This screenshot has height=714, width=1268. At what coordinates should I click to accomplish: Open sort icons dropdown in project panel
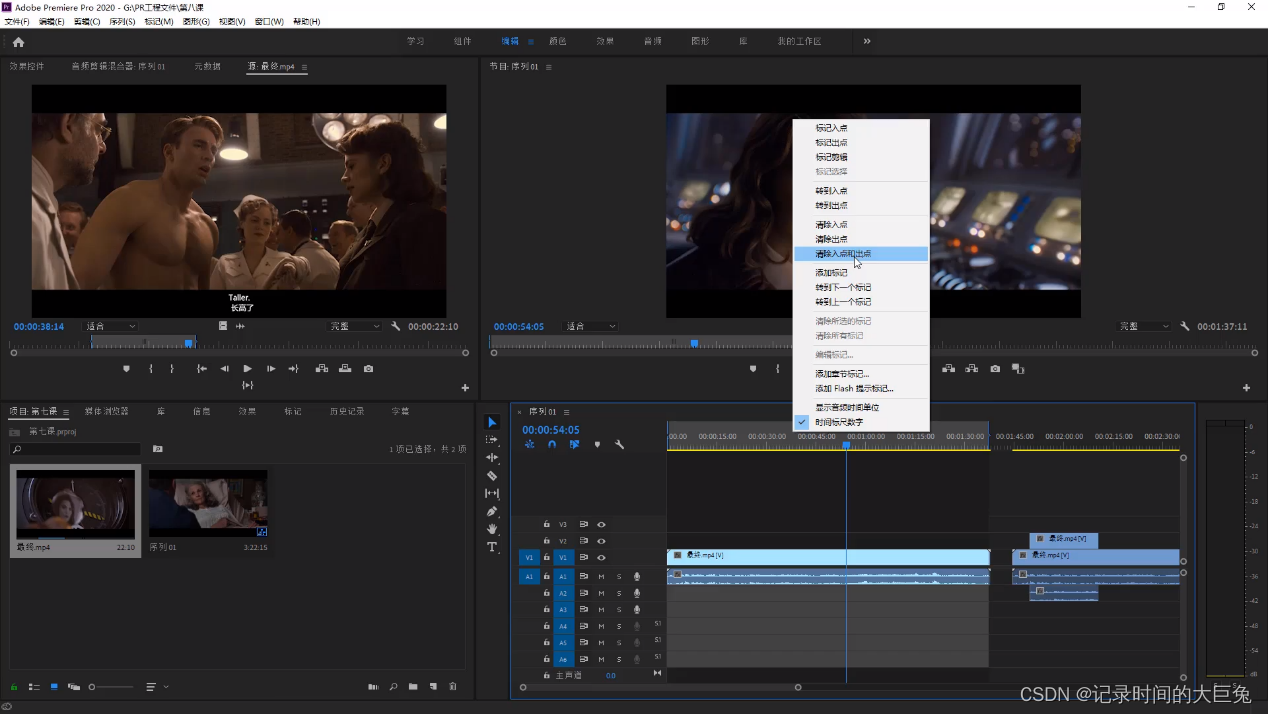coord(157,687)
